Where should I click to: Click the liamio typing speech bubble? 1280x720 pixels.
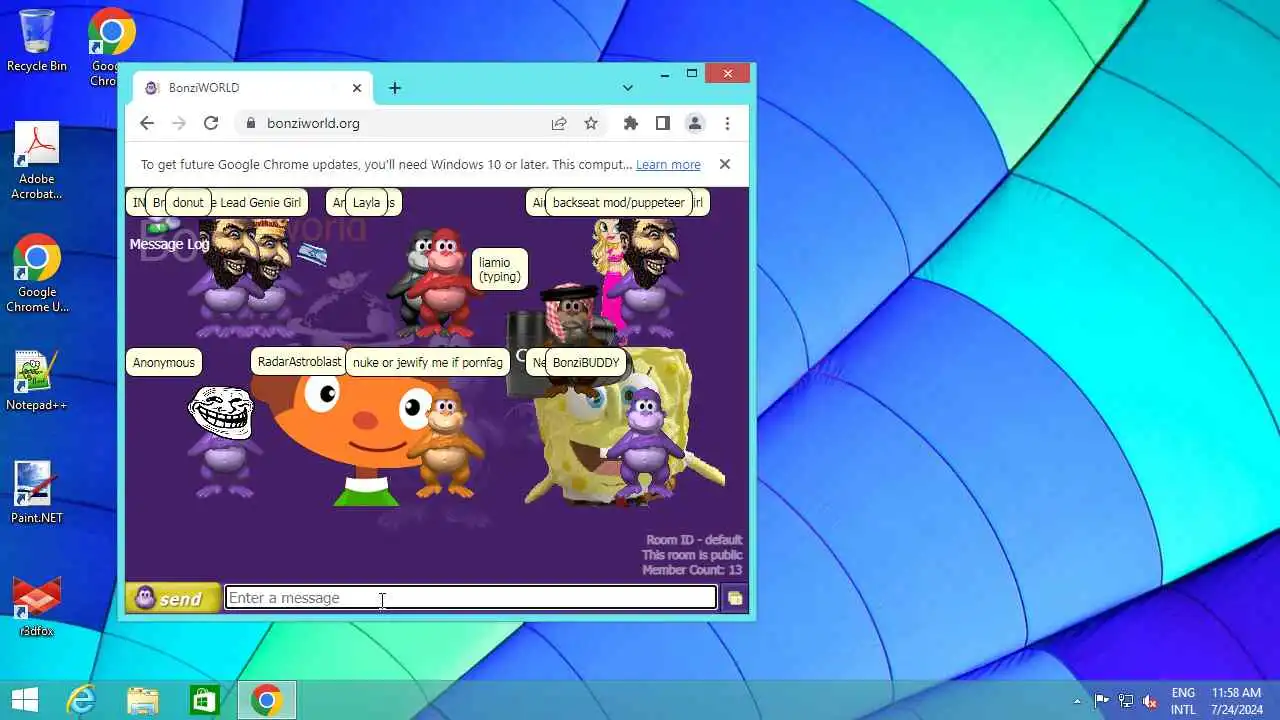(x=500, y=269)
